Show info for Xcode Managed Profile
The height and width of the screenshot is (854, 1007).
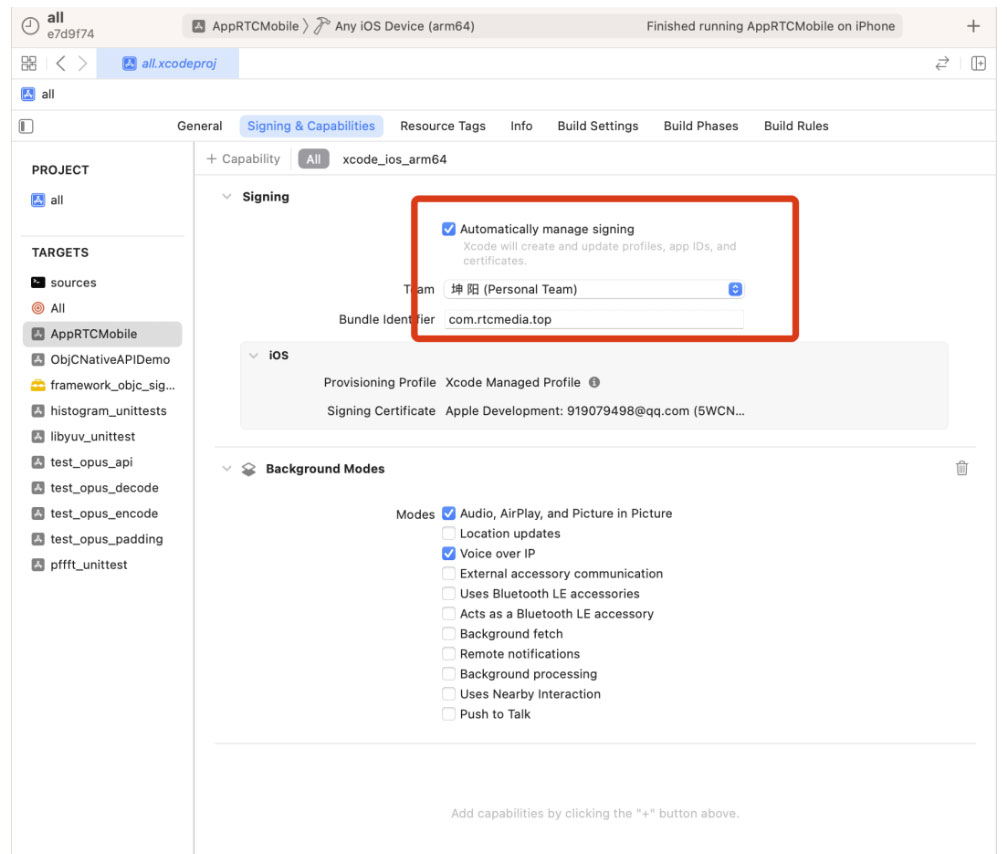tap(594, 383)
